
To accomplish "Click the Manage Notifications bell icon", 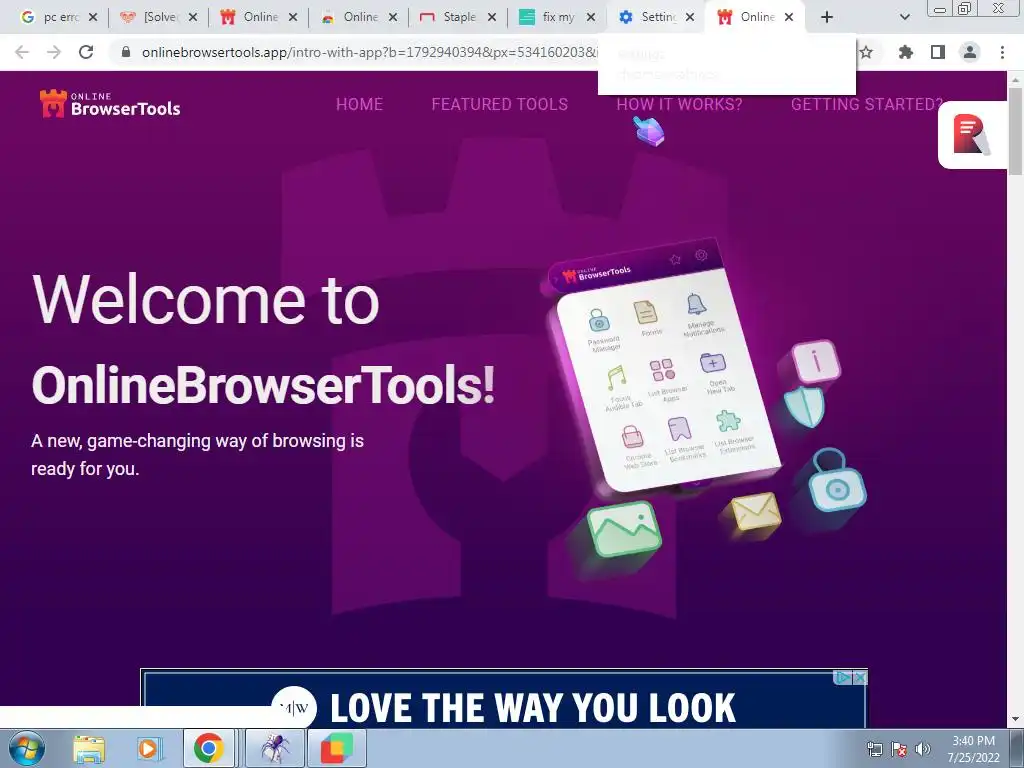I will (x=696, y=304).
